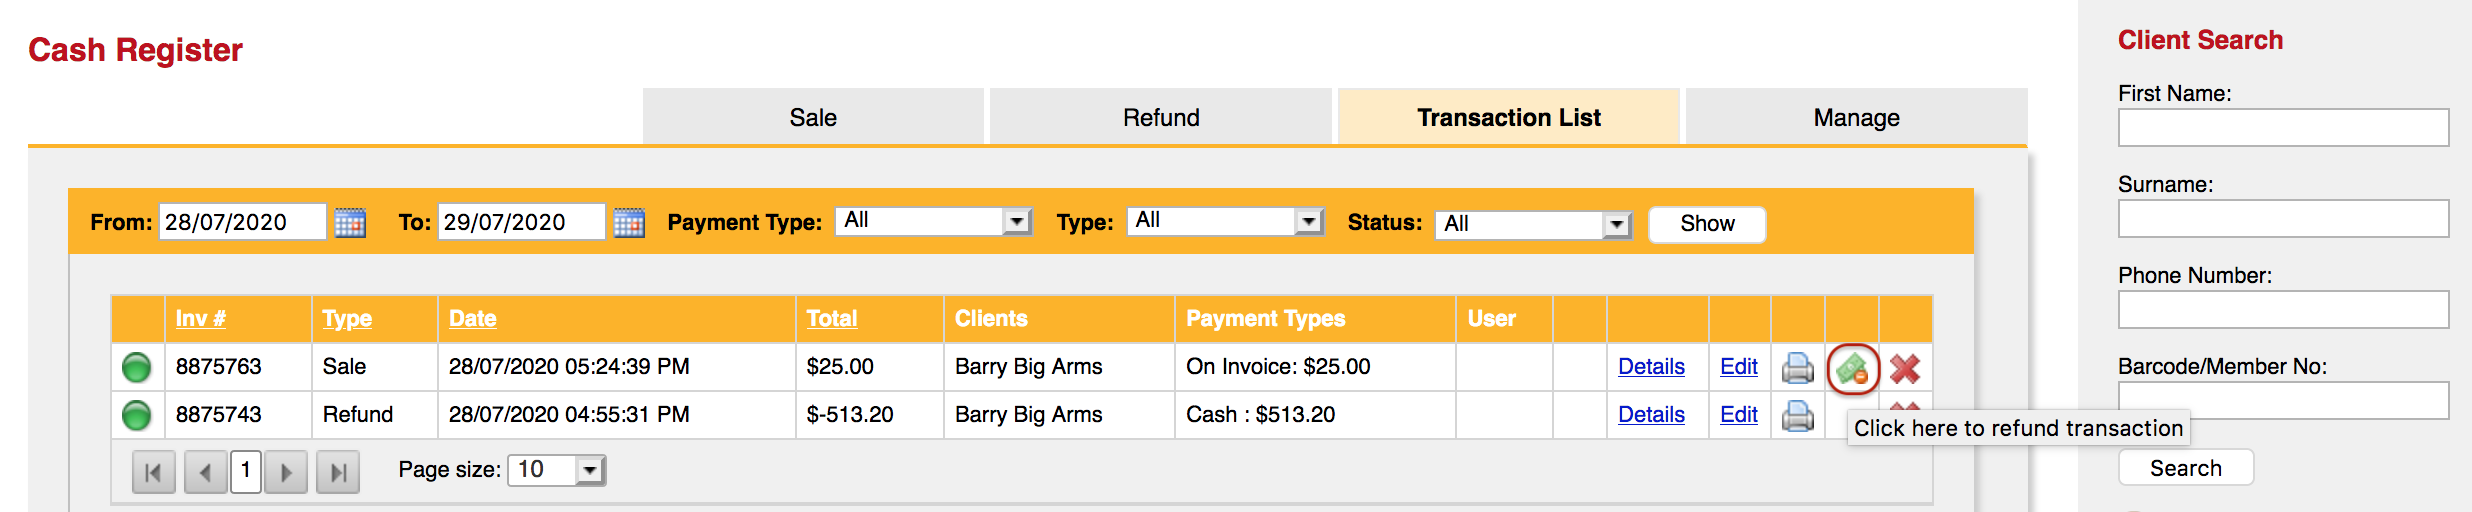Screen dimensions: 2472x512
Task: Open Details for invoice 8875763
Action: coord(1651,367)
